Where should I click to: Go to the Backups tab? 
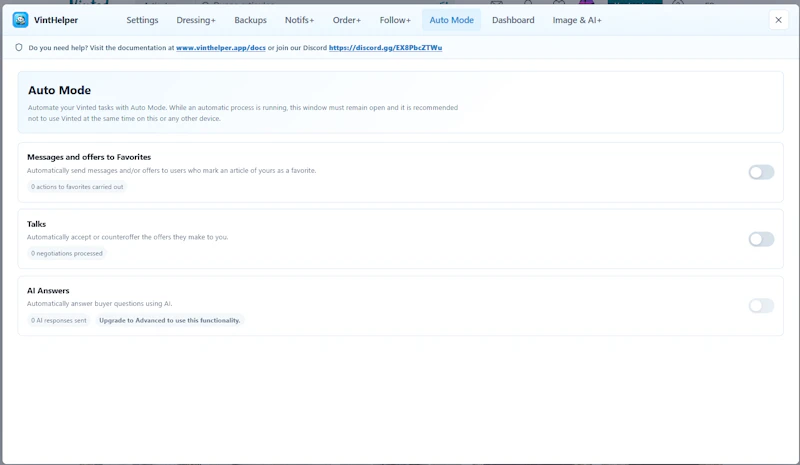[x=251, y=20]
